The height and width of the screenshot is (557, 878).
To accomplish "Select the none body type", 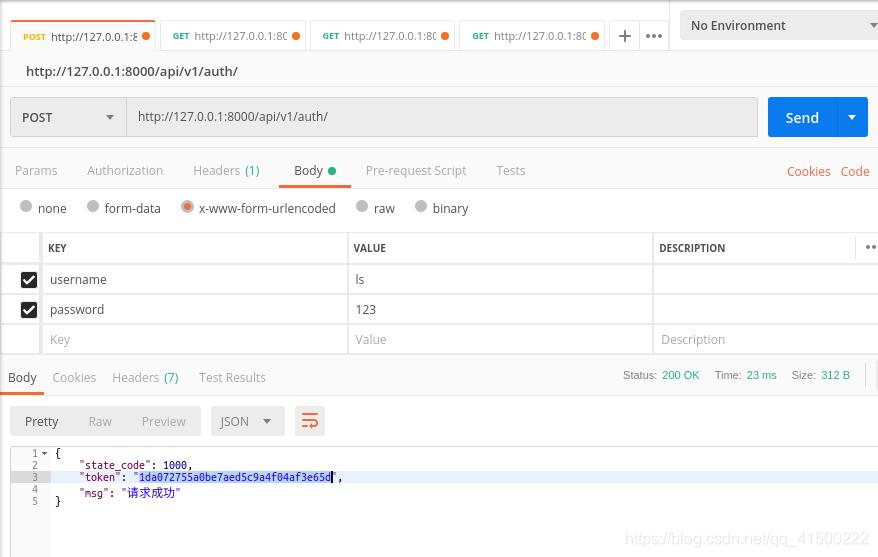I will click(26, 207).
